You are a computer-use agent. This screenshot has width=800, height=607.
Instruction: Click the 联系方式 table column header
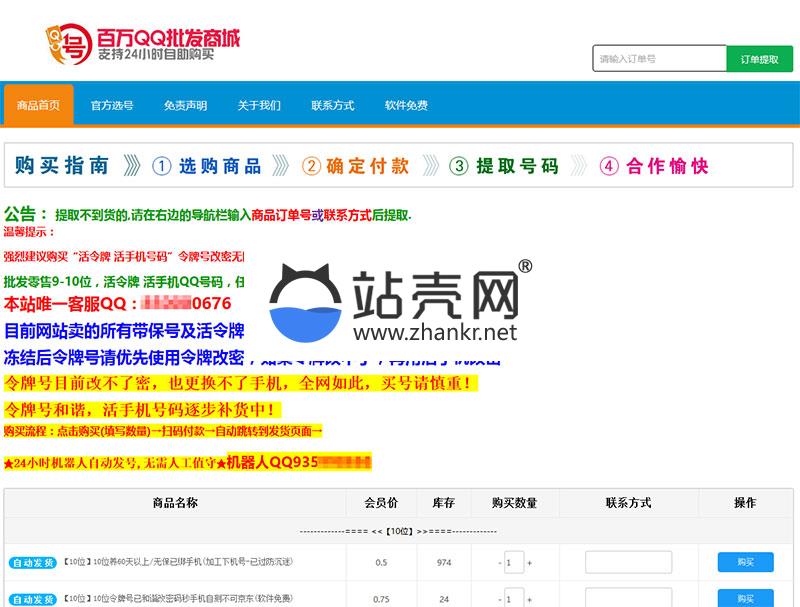pyautogui.click(x=629, y=503)
